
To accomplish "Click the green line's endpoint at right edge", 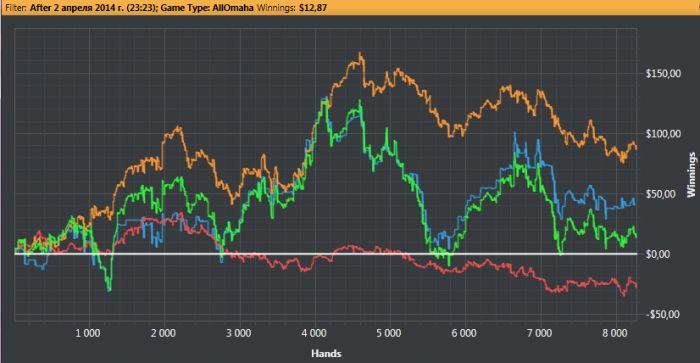I will [x=636, y=237].
